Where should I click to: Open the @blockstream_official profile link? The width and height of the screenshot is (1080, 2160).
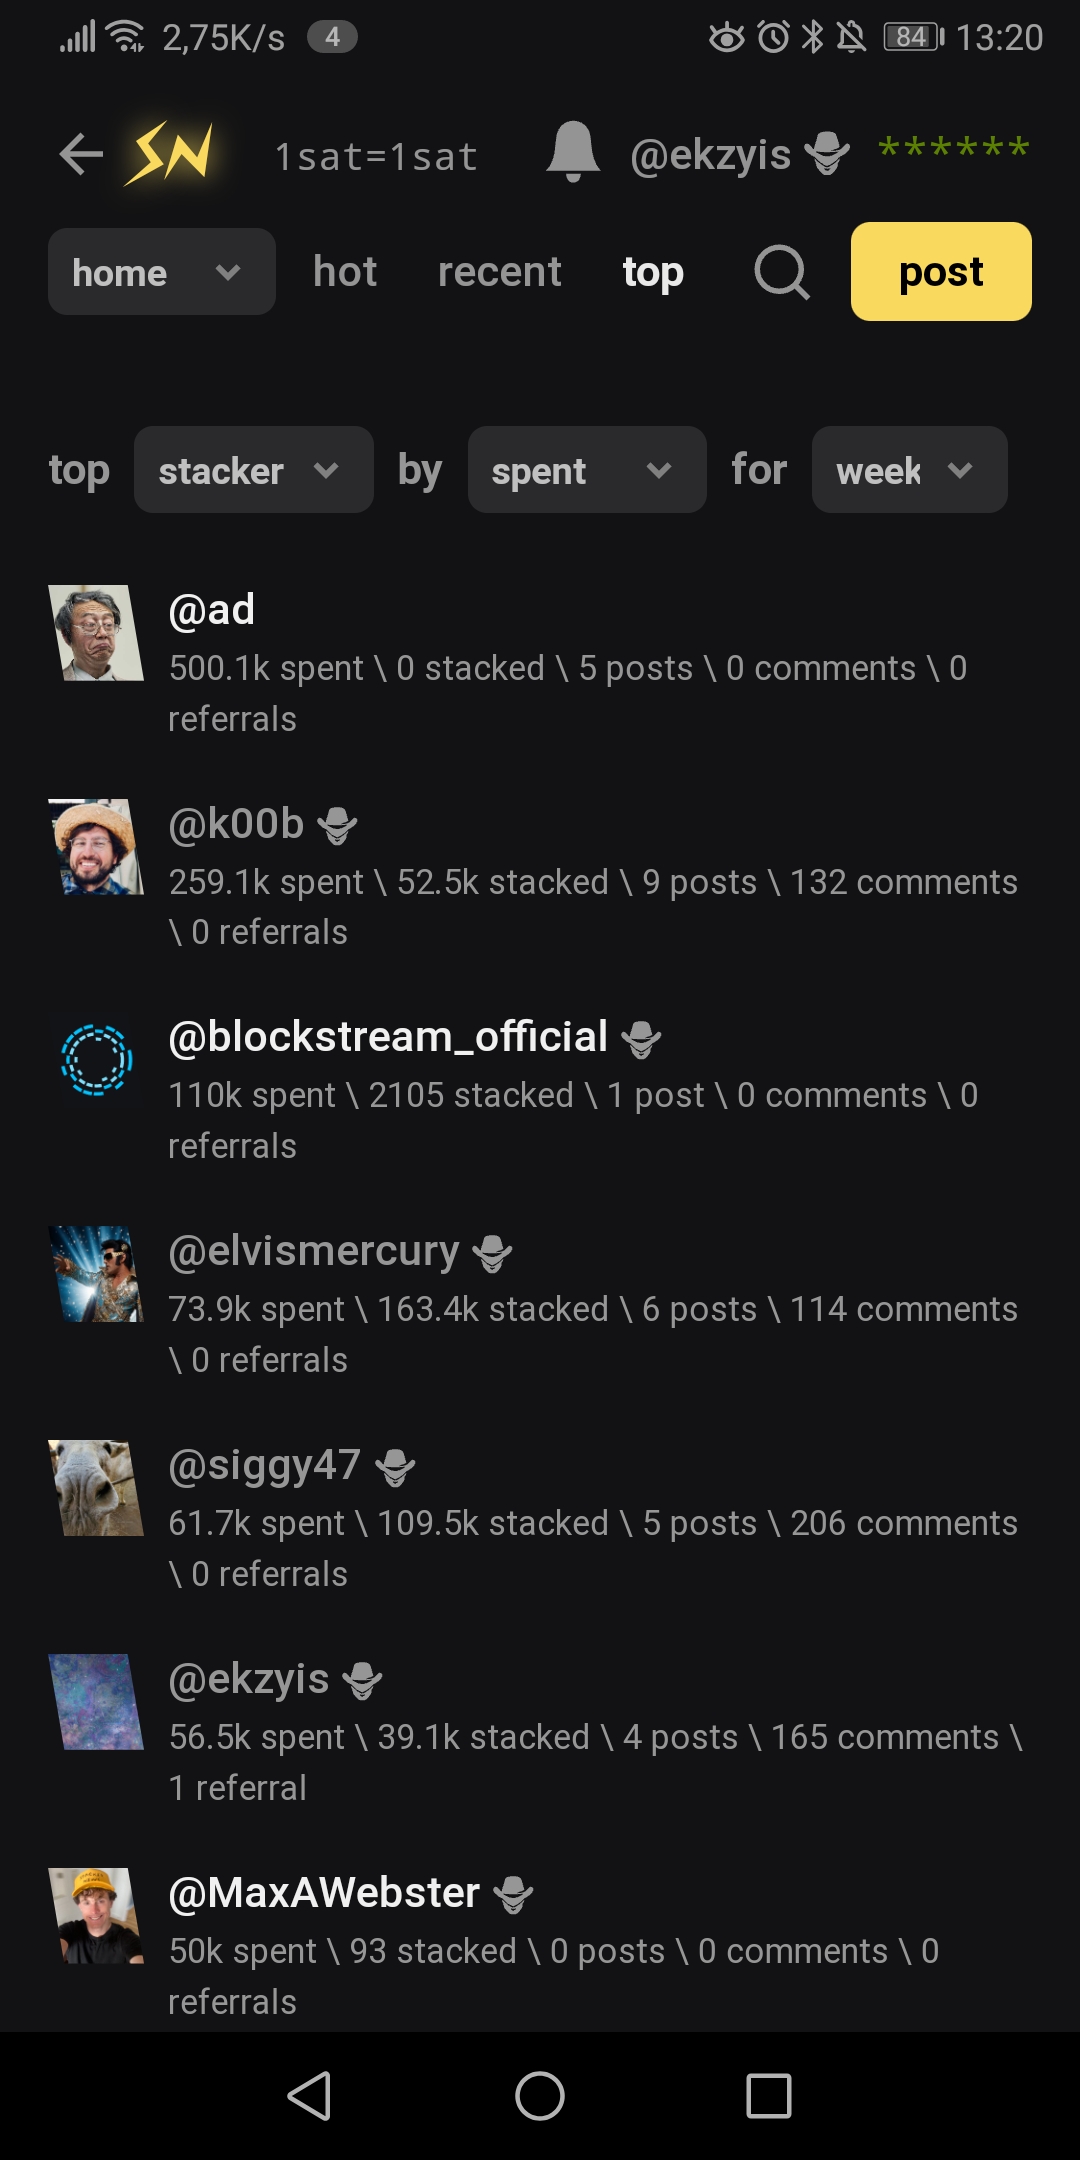388,1037
